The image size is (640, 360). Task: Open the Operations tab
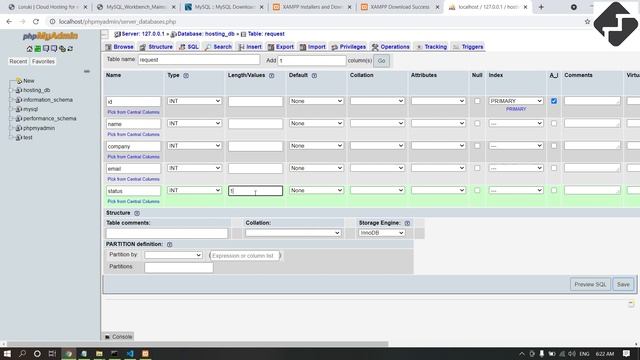tap(390, 47)
